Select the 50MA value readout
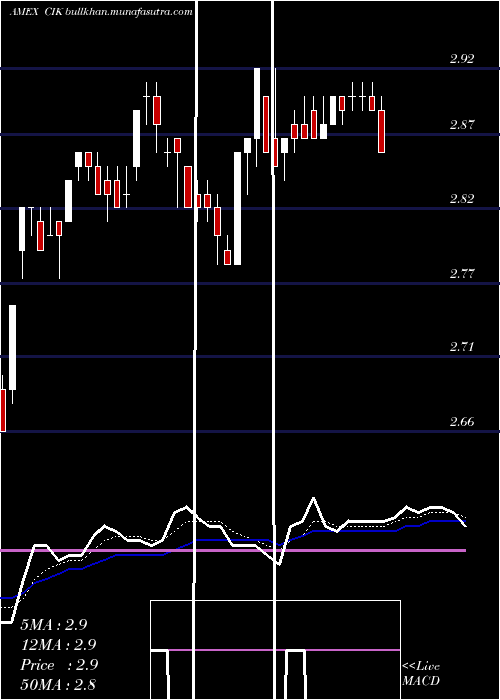Image resolution: width=500 pixels, height=700 pixels. [58, 684]
